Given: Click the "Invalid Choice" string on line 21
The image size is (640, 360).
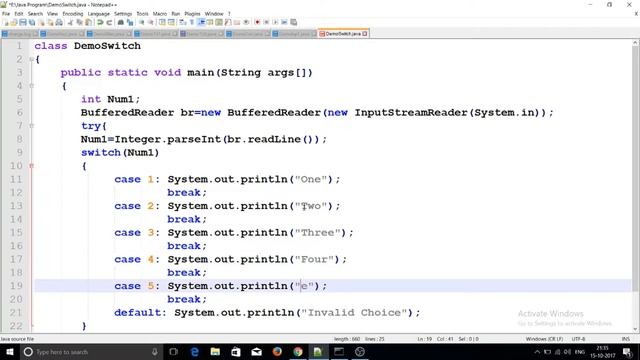Looking at the screenshot, I should point(354,313).
